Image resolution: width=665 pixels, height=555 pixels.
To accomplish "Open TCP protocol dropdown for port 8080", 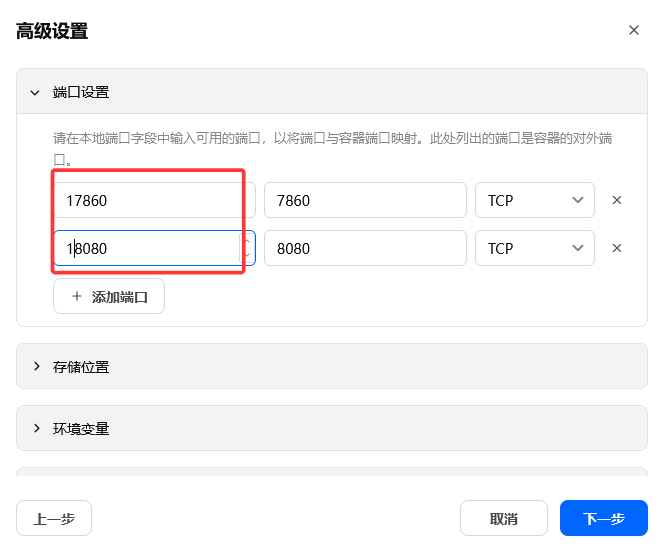I will click(534, 248).
